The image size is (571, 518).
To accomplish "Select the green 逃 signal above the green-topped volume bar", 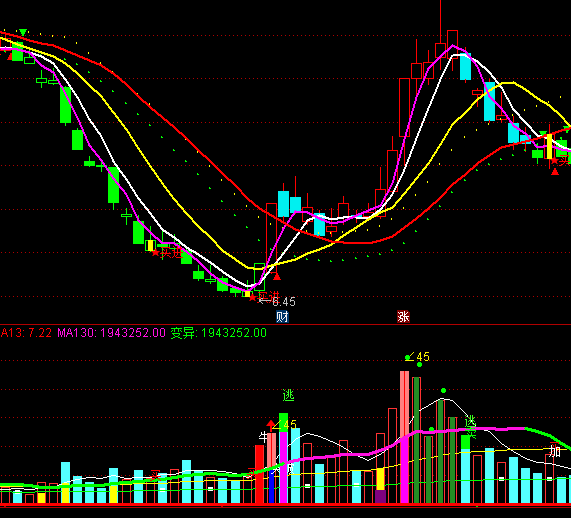I will click(288, 395).
